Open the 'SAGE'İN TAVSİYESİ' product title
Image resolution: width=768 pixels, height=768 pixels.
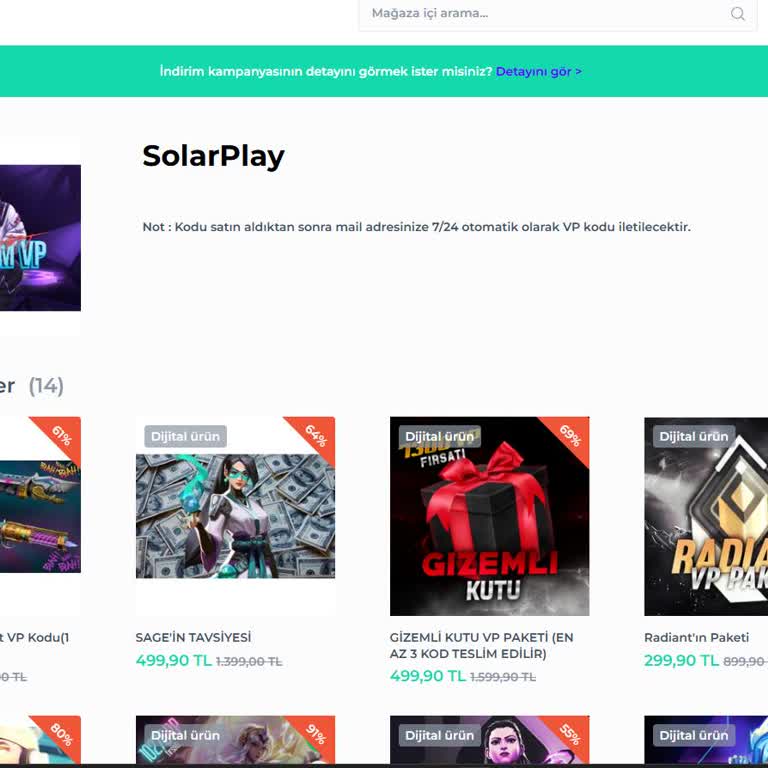click(x=193, y=637)
